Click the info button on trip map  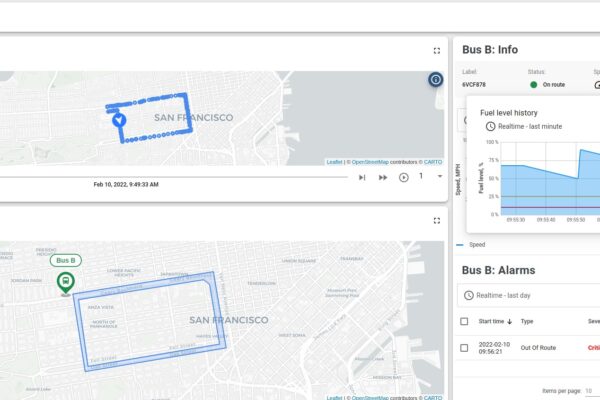[x=435, y=80]
